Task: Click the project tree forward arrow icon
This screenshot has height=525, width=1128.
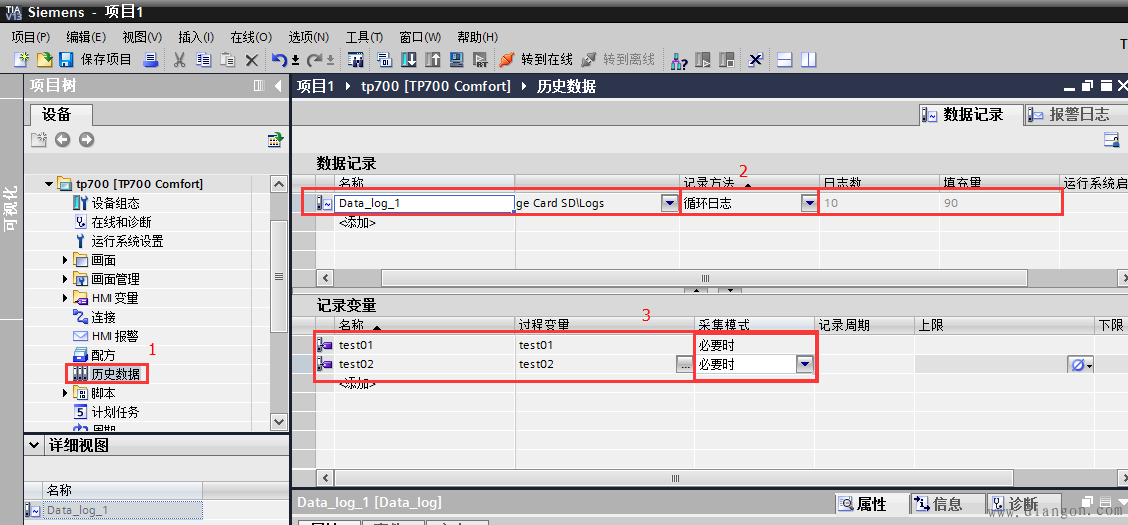Action: [87, 140]
